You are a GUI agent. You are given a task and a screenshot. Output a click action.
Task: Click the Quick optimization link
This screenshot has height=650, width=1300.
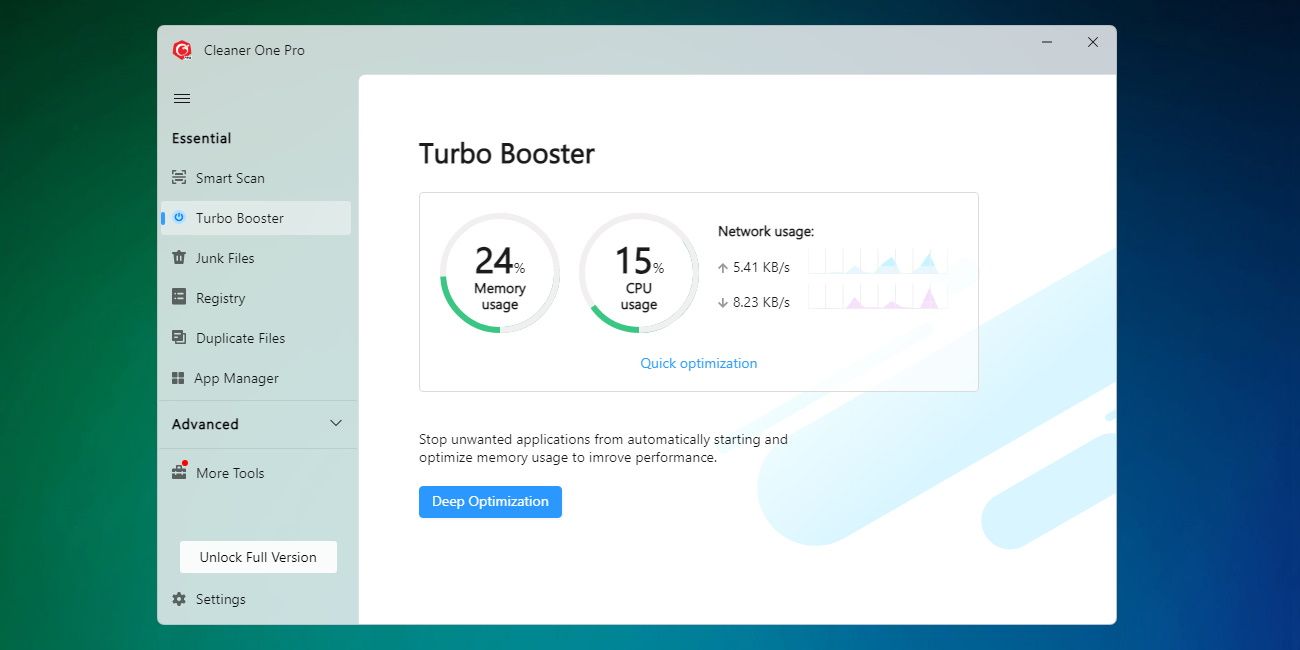pyautogui.click(x=698, y=363)
